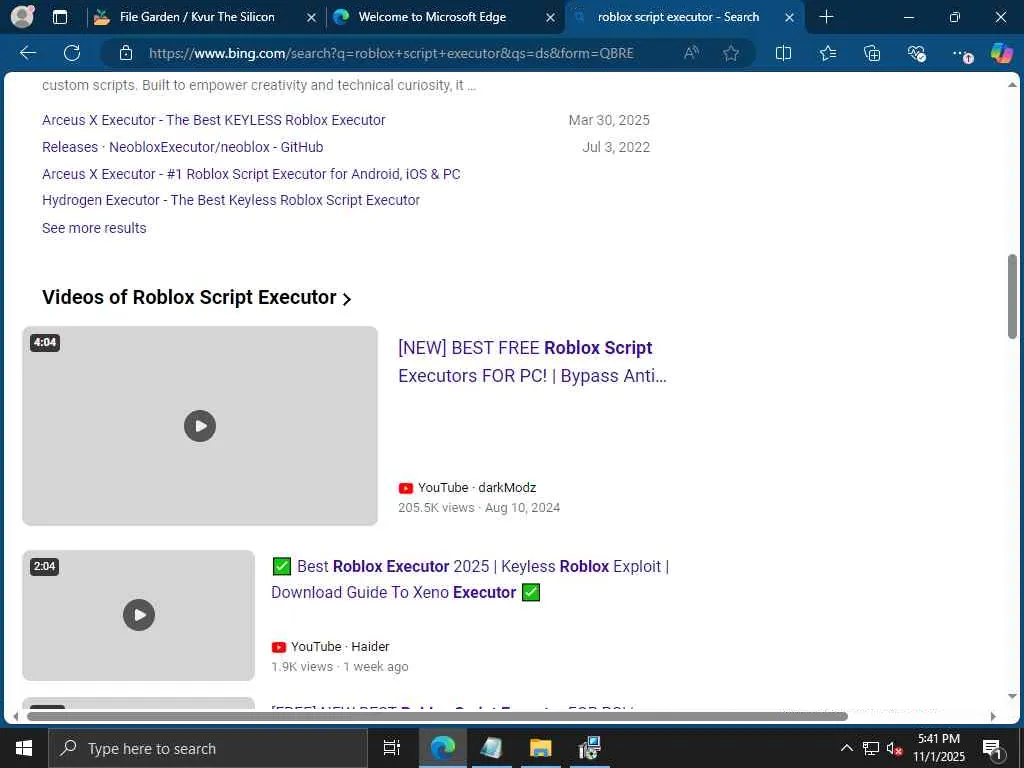Open Arceus X Executor Best KEYLESS link
The width and height of the screenshot is (1024, 768).
(214, 120)
